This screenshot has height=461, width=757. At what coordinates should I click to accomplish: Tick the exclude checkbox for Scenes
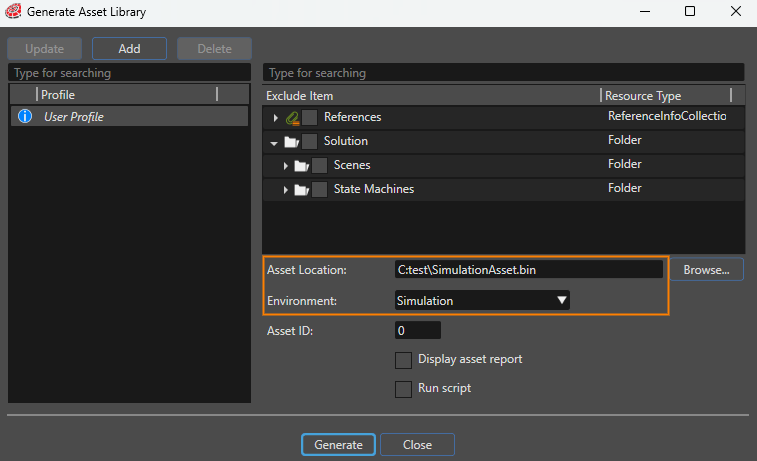coord(320,166)
